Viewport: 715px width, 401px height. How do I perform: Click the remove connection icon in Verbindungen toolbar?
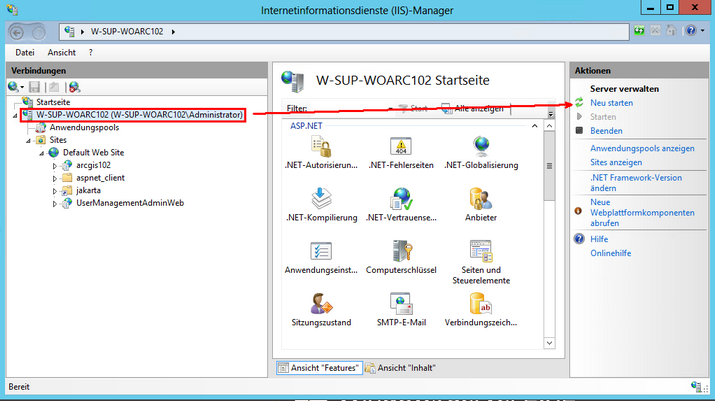[74, 87]
